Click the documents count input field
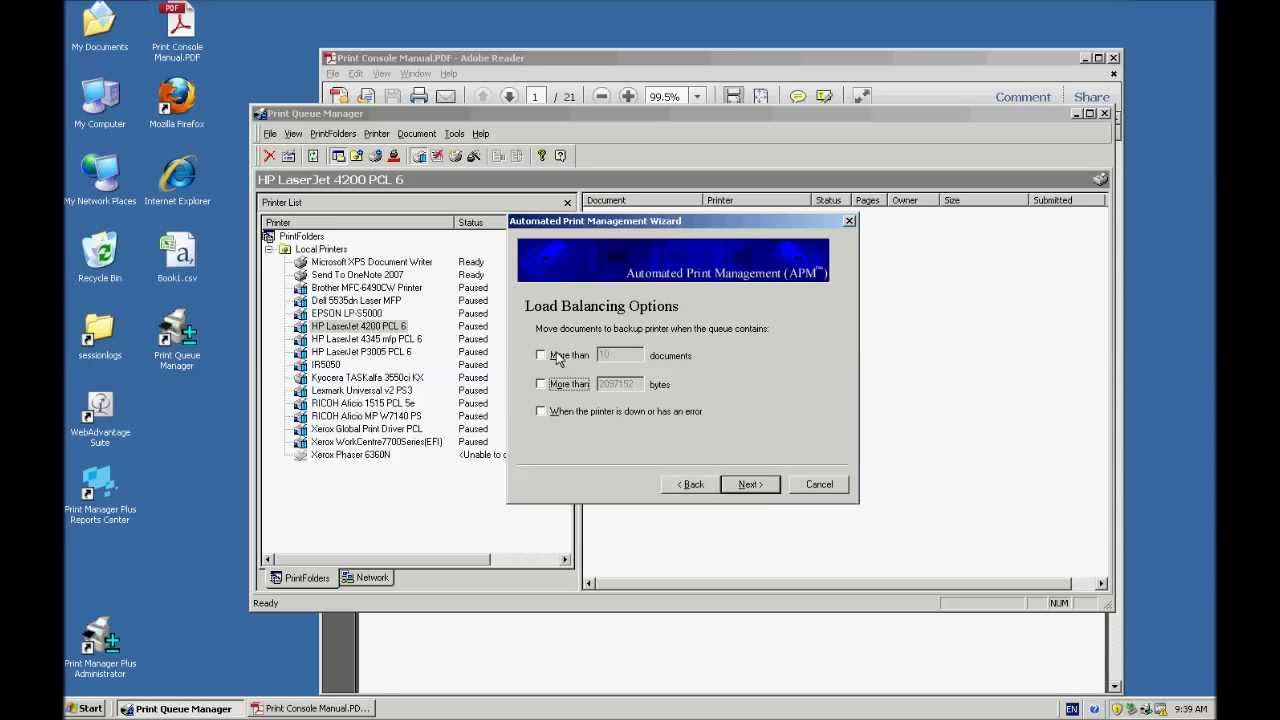The image size is (1280, 720). point(620,355)
